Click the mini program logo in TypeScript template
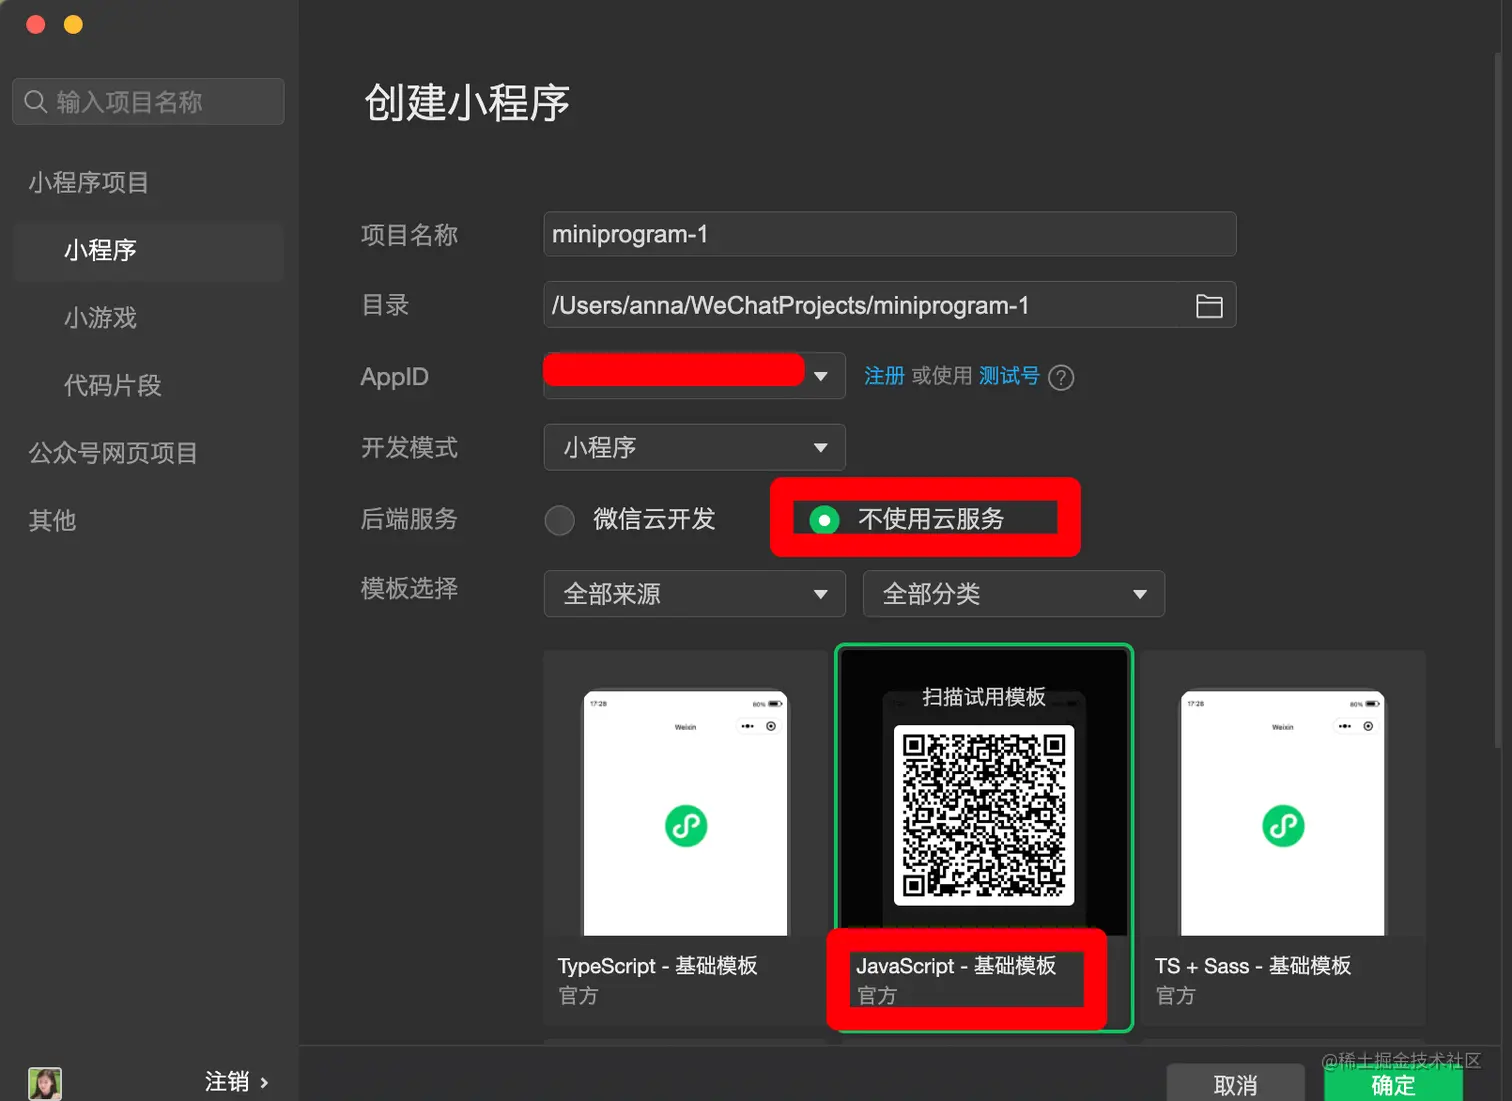 686,826
